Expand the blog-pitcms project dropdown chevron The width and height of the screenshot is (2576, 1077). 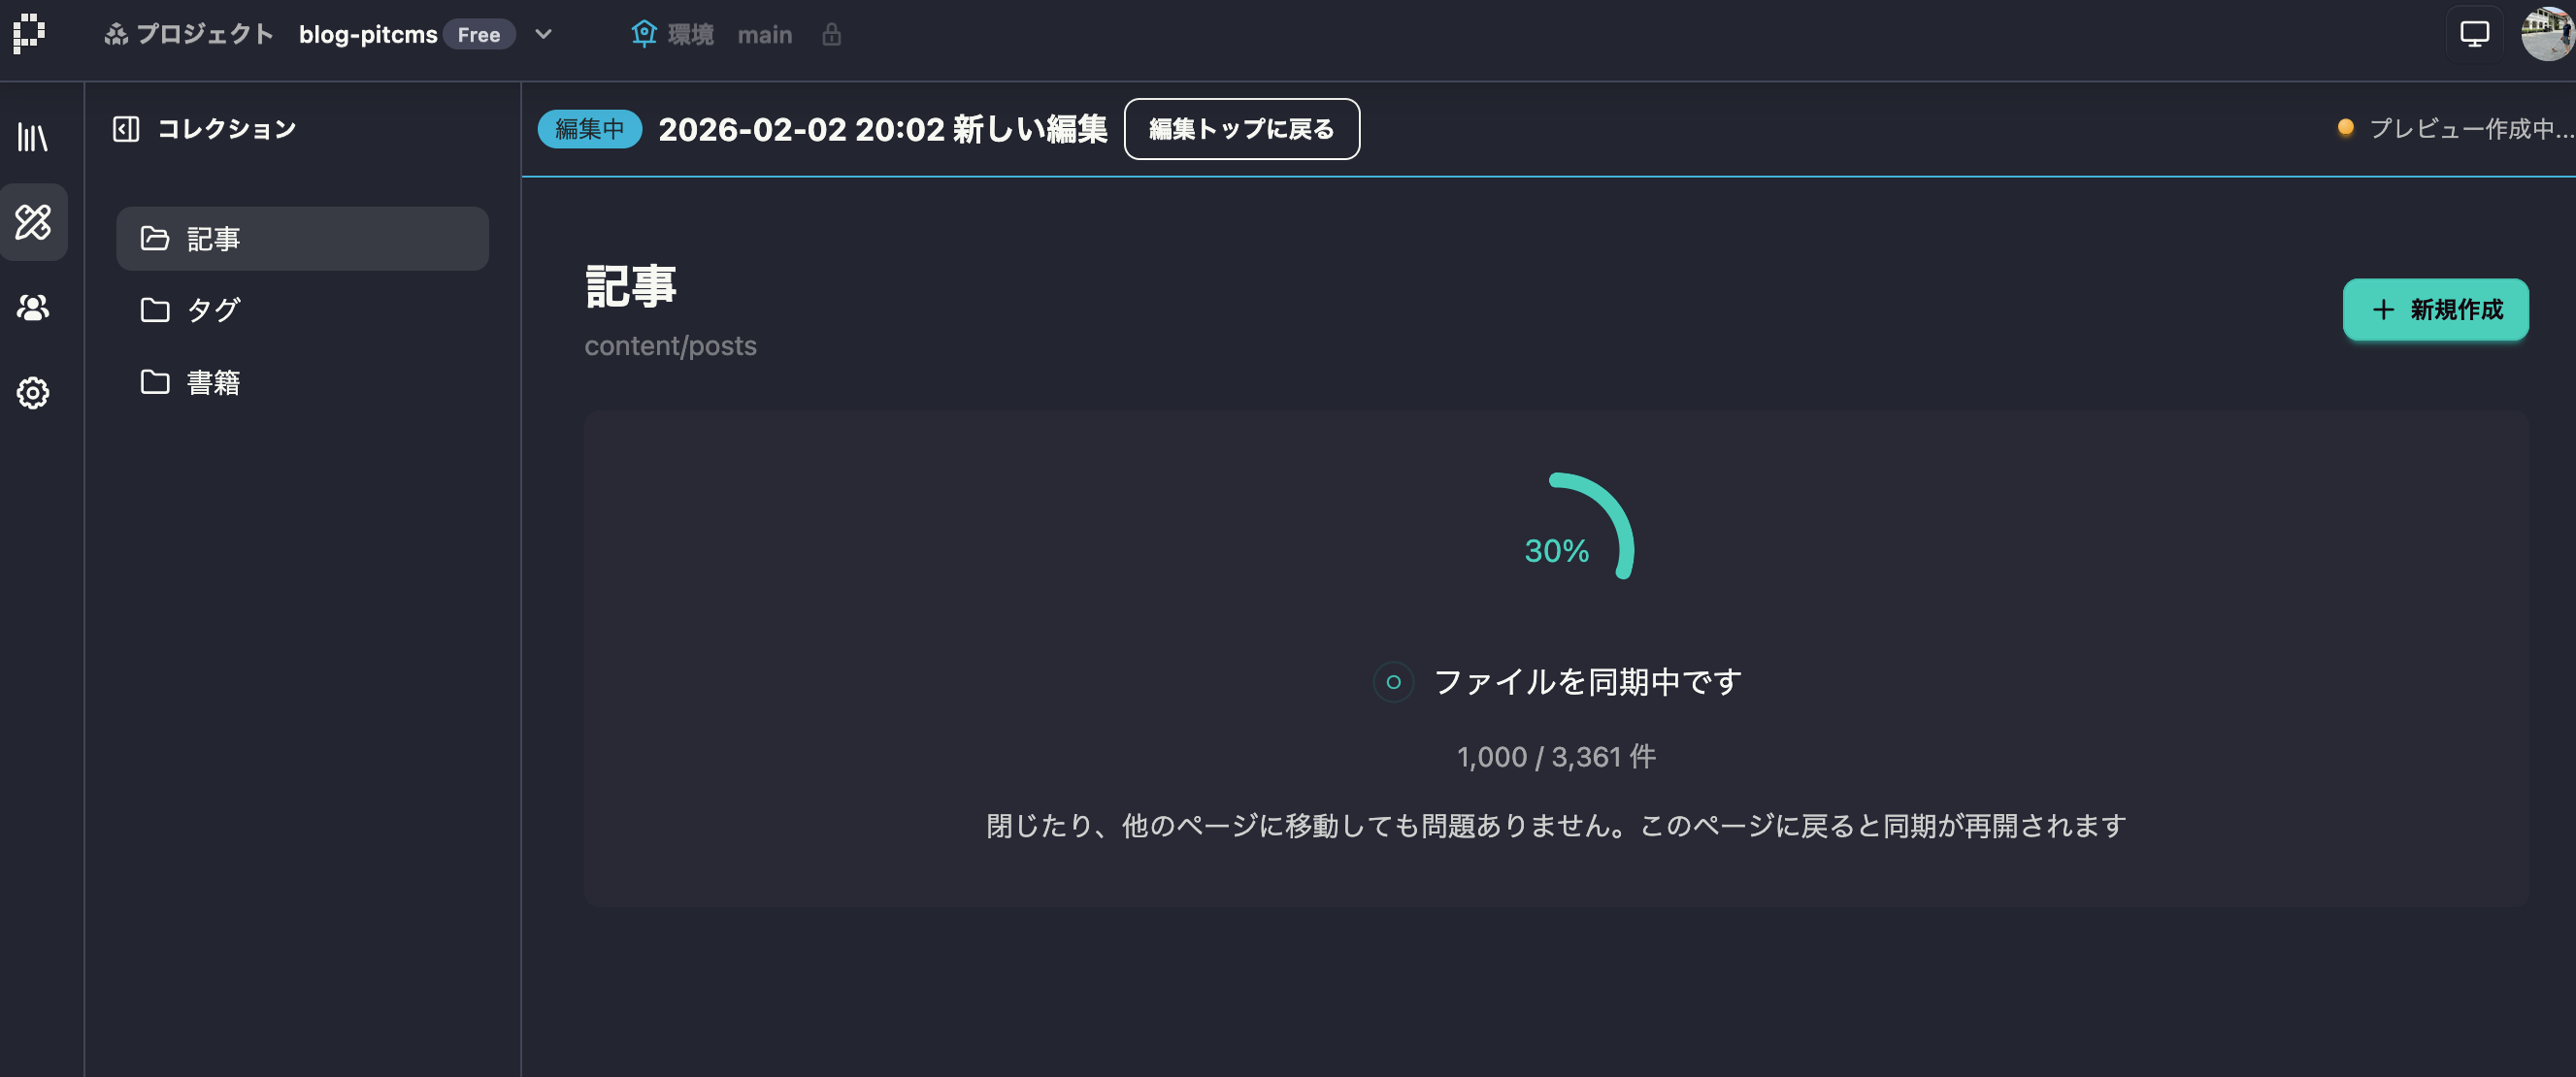click(x=543, y=34)
